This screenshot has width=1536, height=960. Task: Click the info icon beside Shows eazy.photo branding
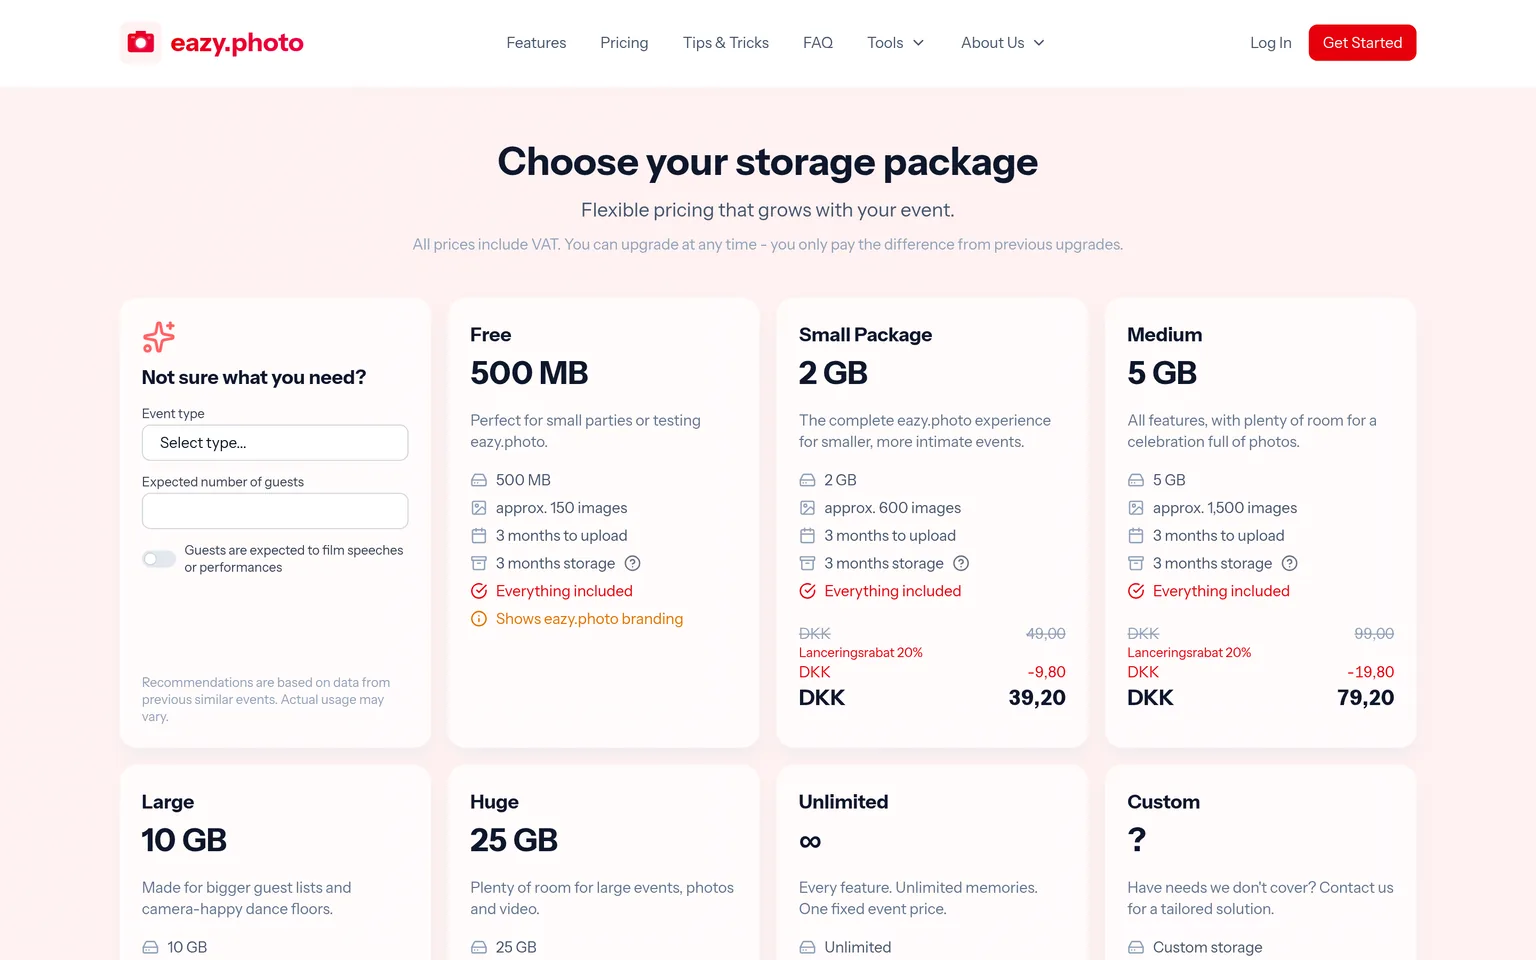(x=479, y=619)
